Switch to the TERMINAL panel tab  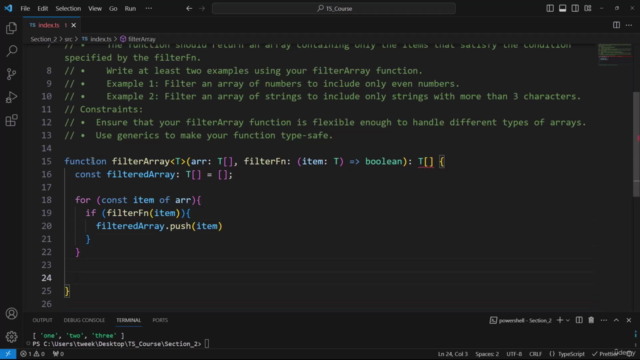(129, 320)
